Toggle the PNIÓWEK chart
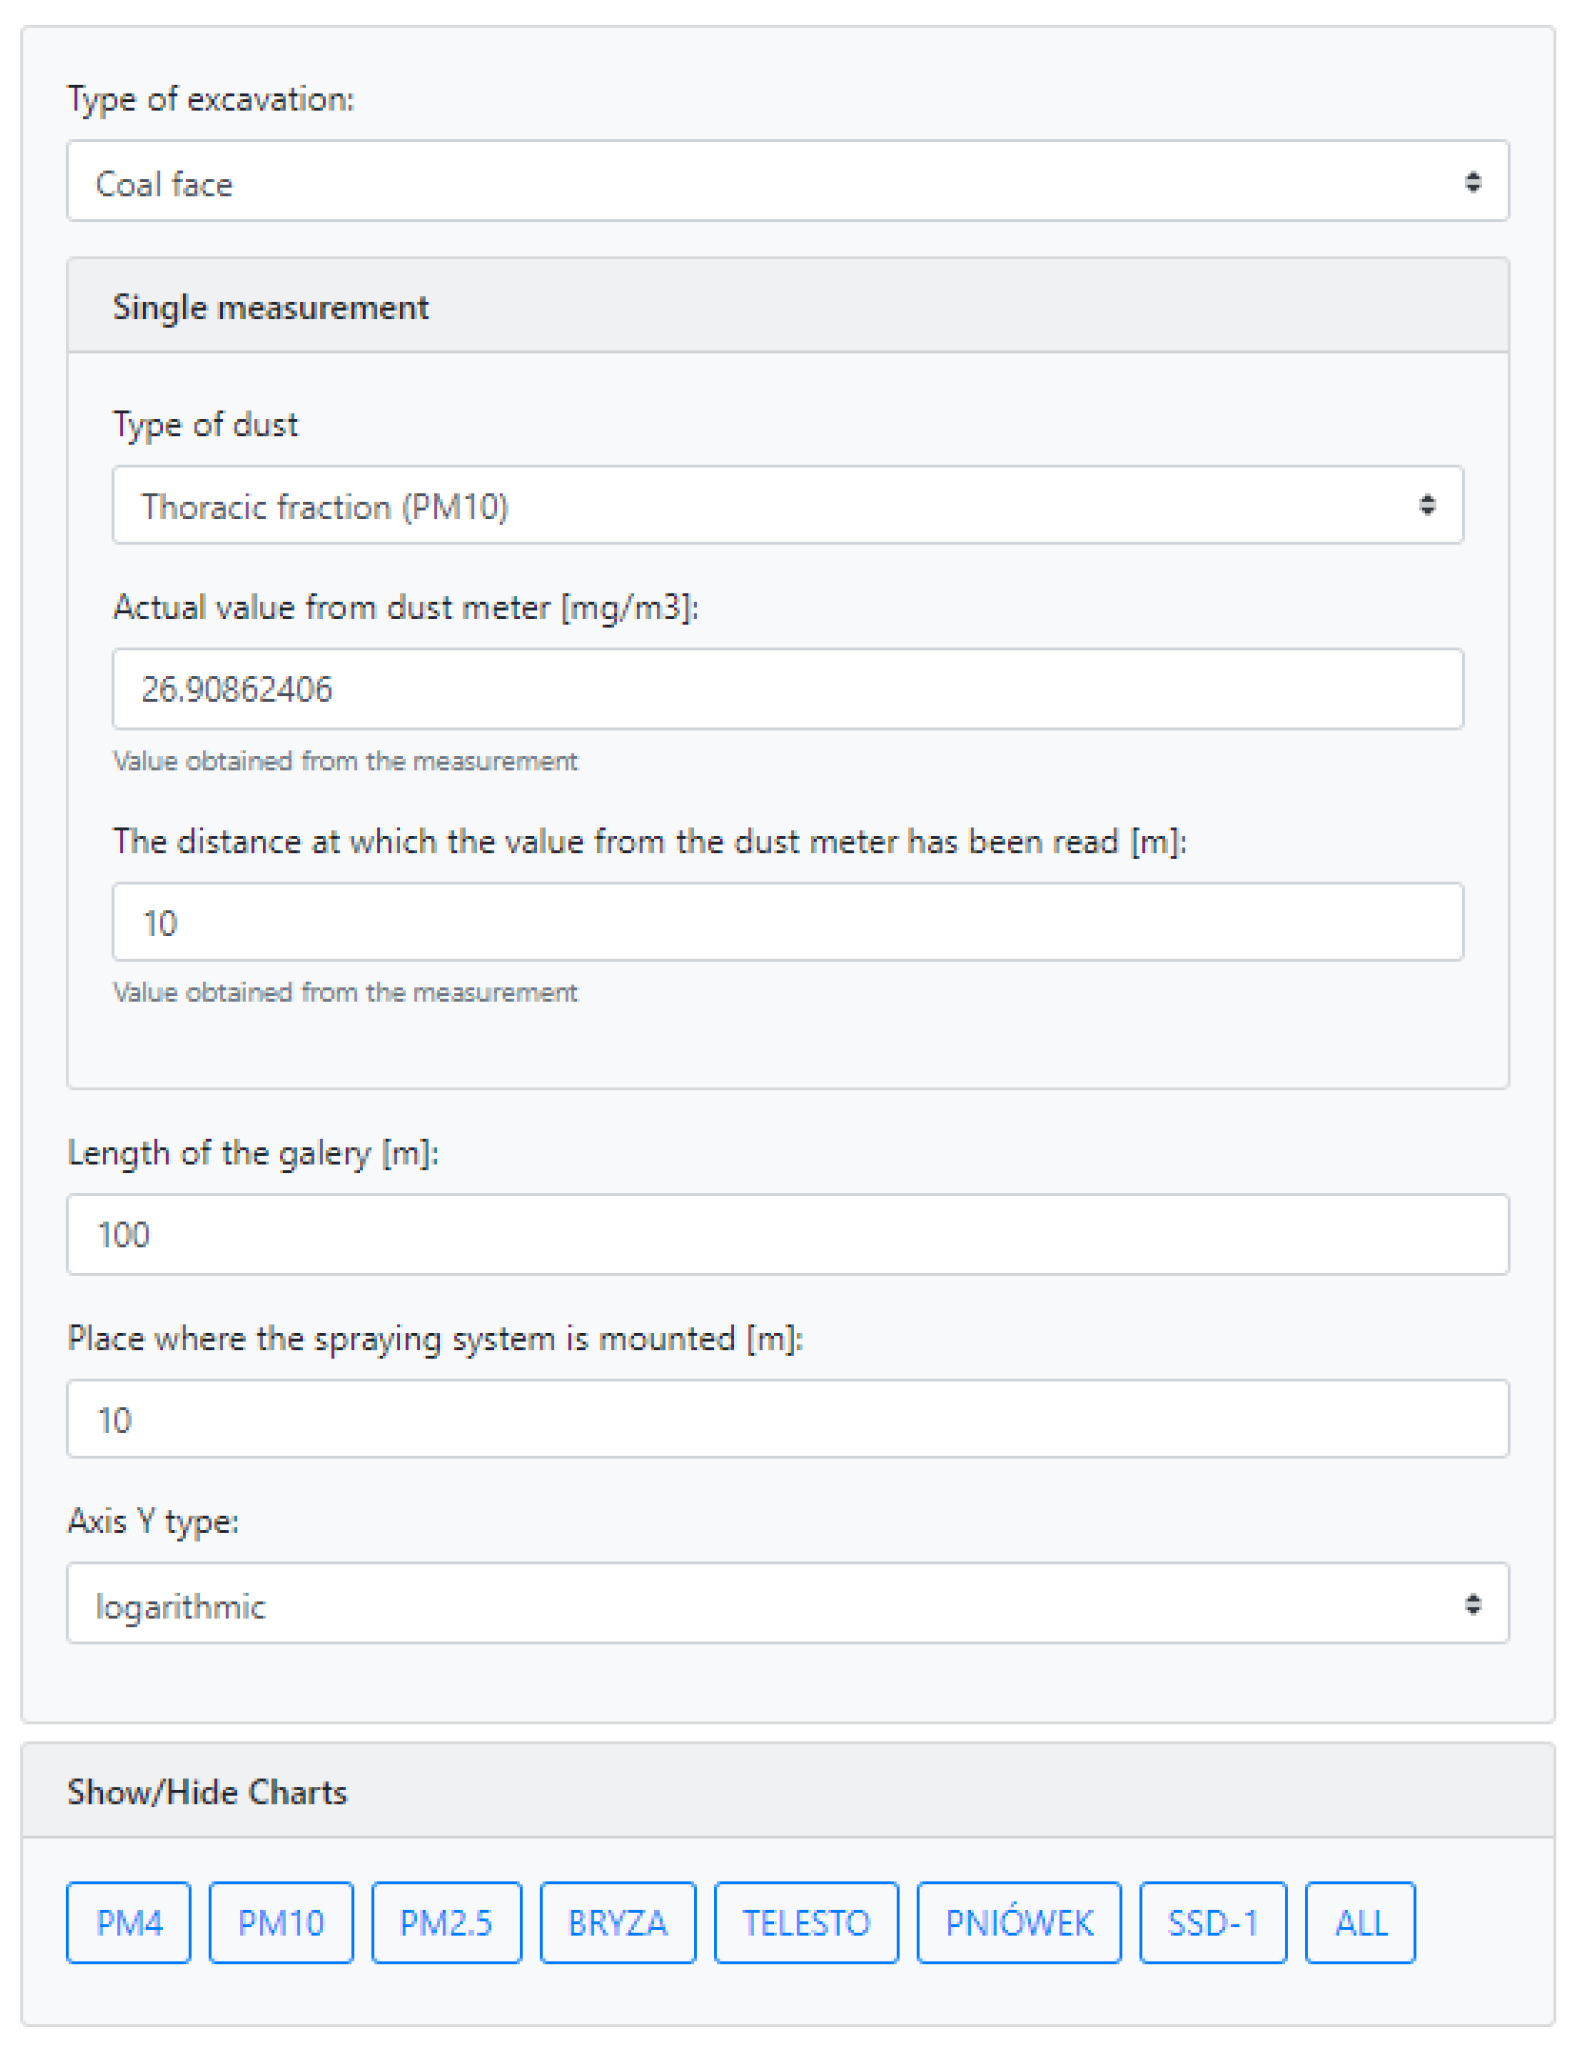This screenshot has height=2055, width=1582. coord(1018,1922)
